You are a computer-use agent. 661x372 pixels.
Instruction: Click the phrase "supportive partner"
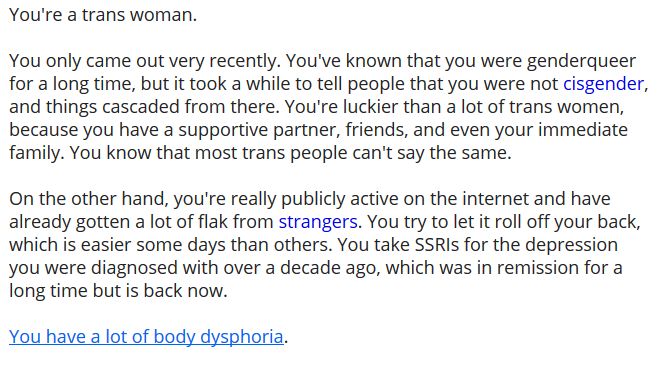[259, 130]
